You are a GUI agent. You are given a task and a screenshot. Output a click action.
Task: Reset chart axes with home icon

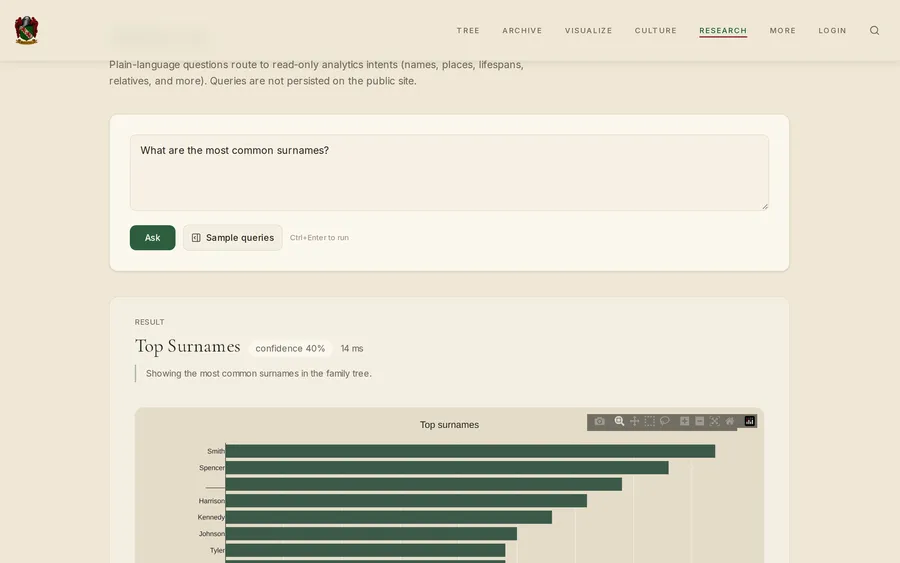pyautogui.click(x=730, y=421)
